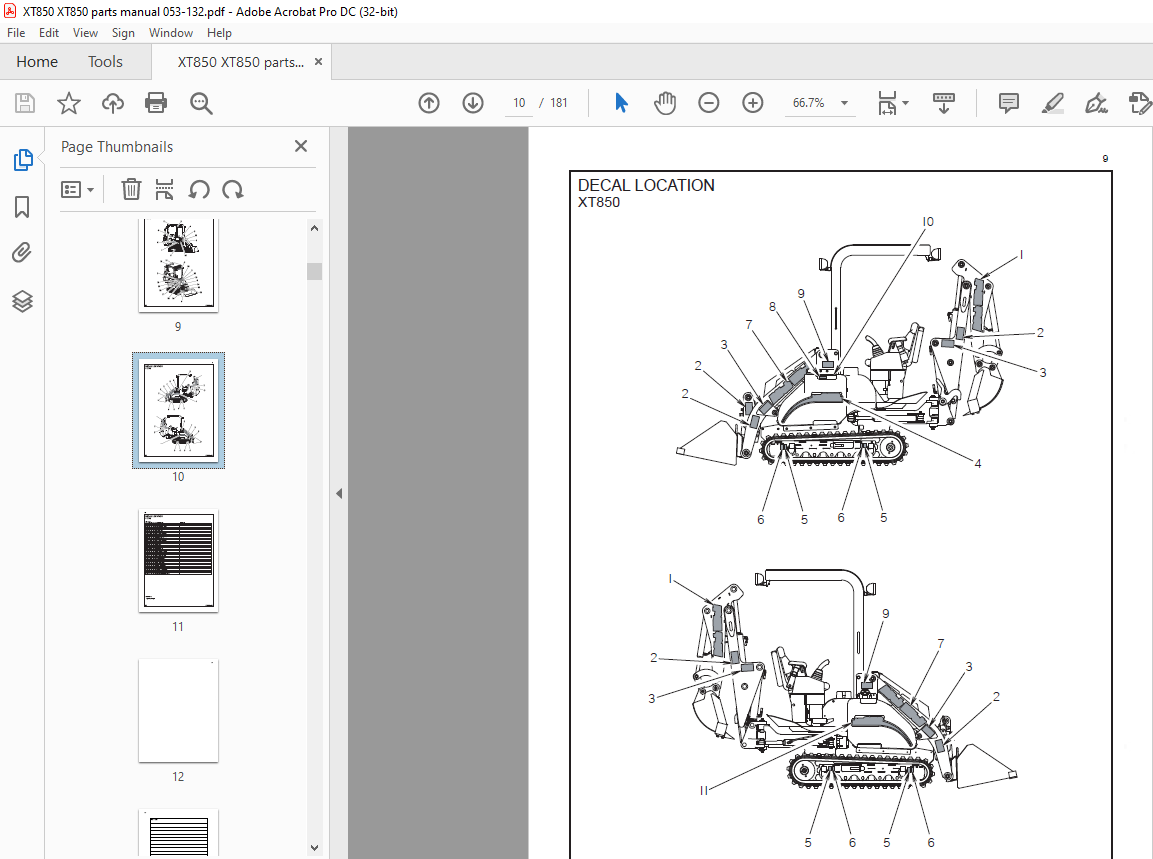Viewport: 1153px width, 859px height.
Task: Click the fit page width icon
Action: click(888, 103)
